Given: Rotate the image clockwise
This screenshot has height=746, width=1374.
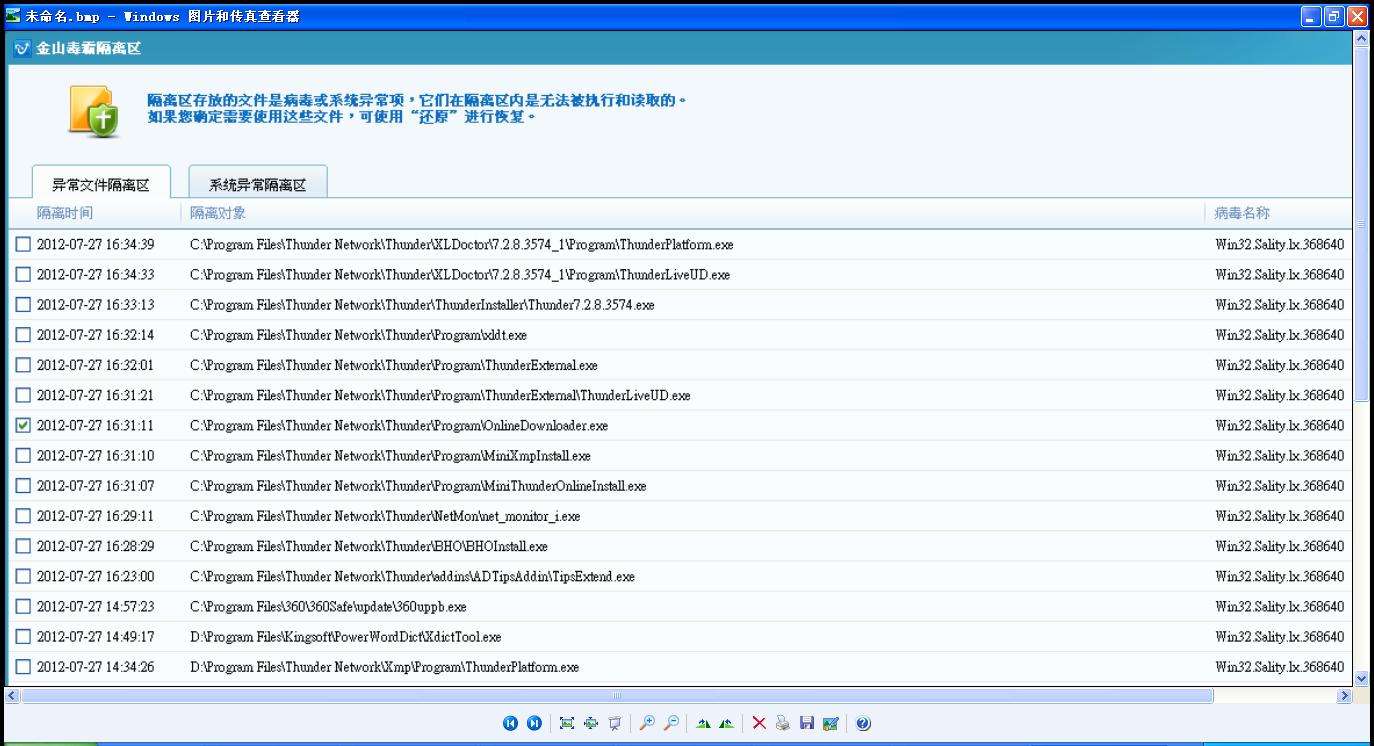Looking at the screenshot, I should tap(703, 723).
